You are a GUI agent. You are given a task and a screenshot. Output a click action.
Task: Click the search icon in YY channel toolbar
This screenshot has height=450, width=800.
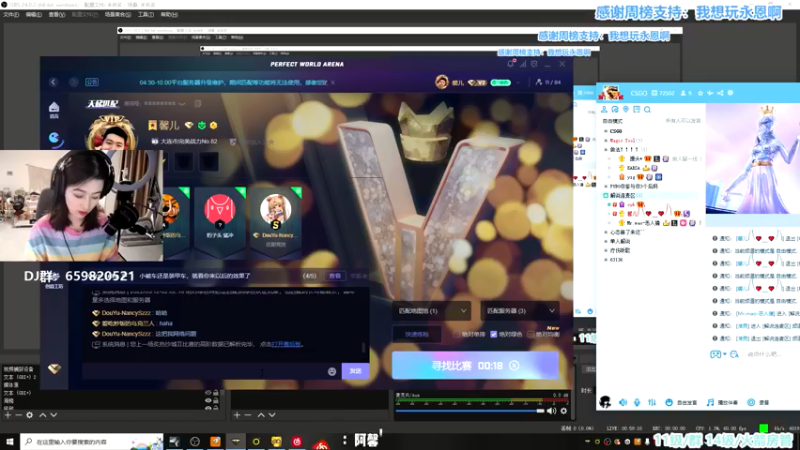click(647, 109)
